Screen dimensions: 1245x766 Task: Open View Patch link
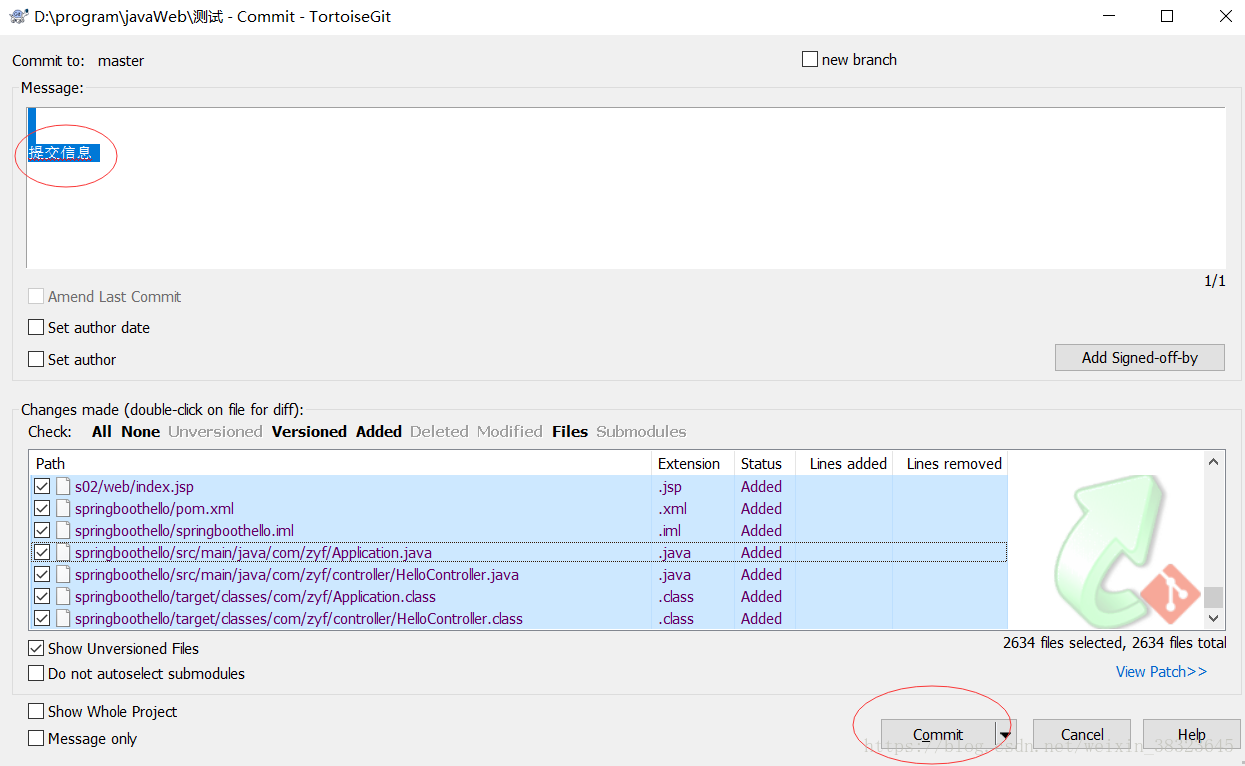1161,672
